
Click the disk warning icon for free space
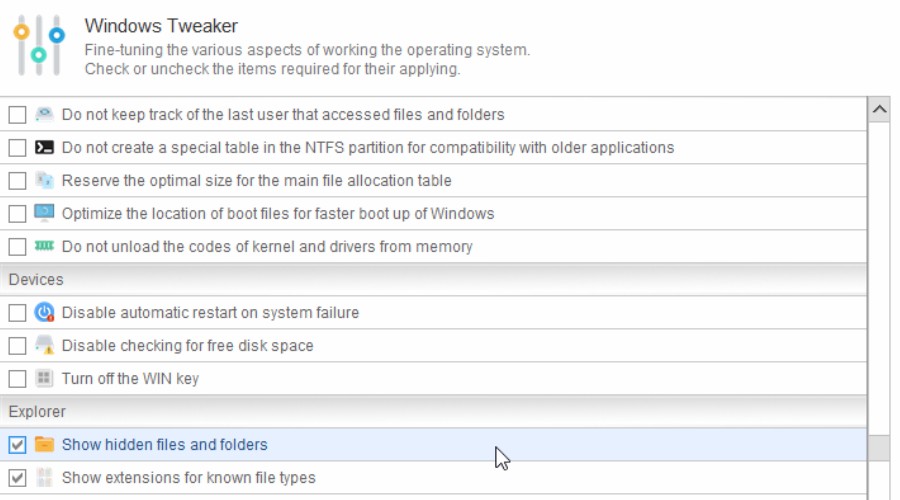(x=44, y=345)
